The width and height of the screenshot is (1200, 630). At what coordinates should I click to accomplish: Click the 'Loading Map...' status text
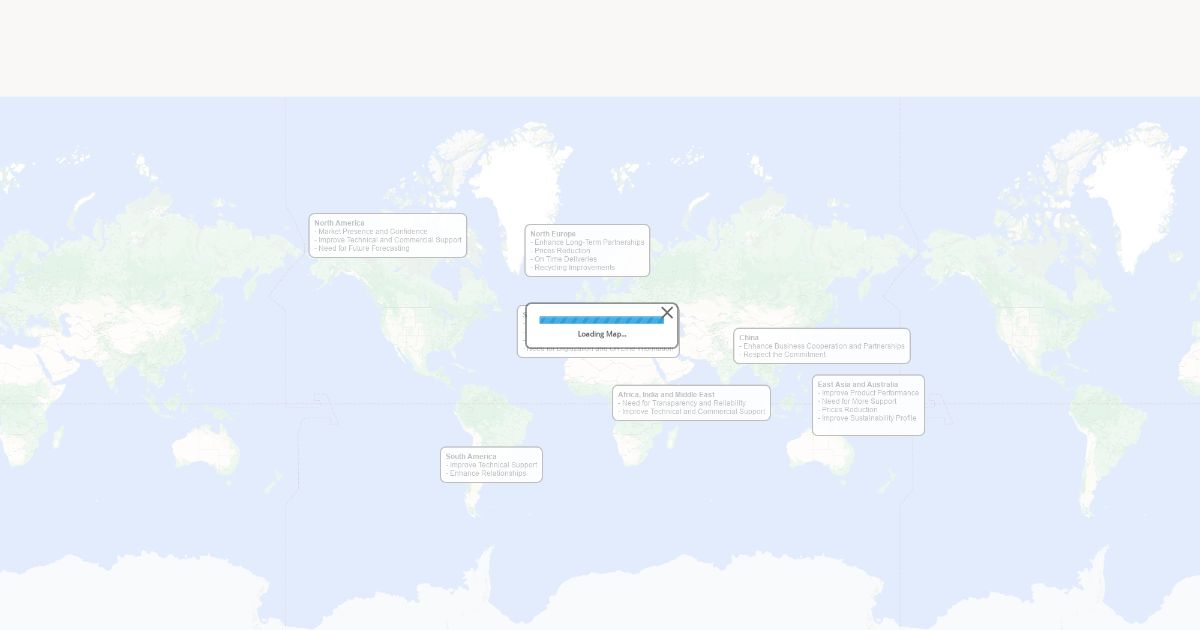pyautogui.click(x=602, y=334)
